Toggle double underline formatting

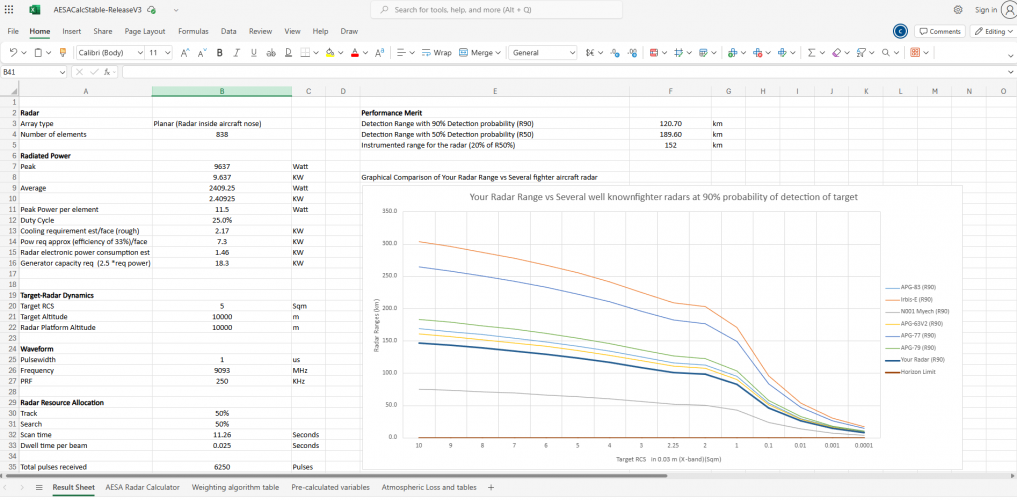click(288, 53)
